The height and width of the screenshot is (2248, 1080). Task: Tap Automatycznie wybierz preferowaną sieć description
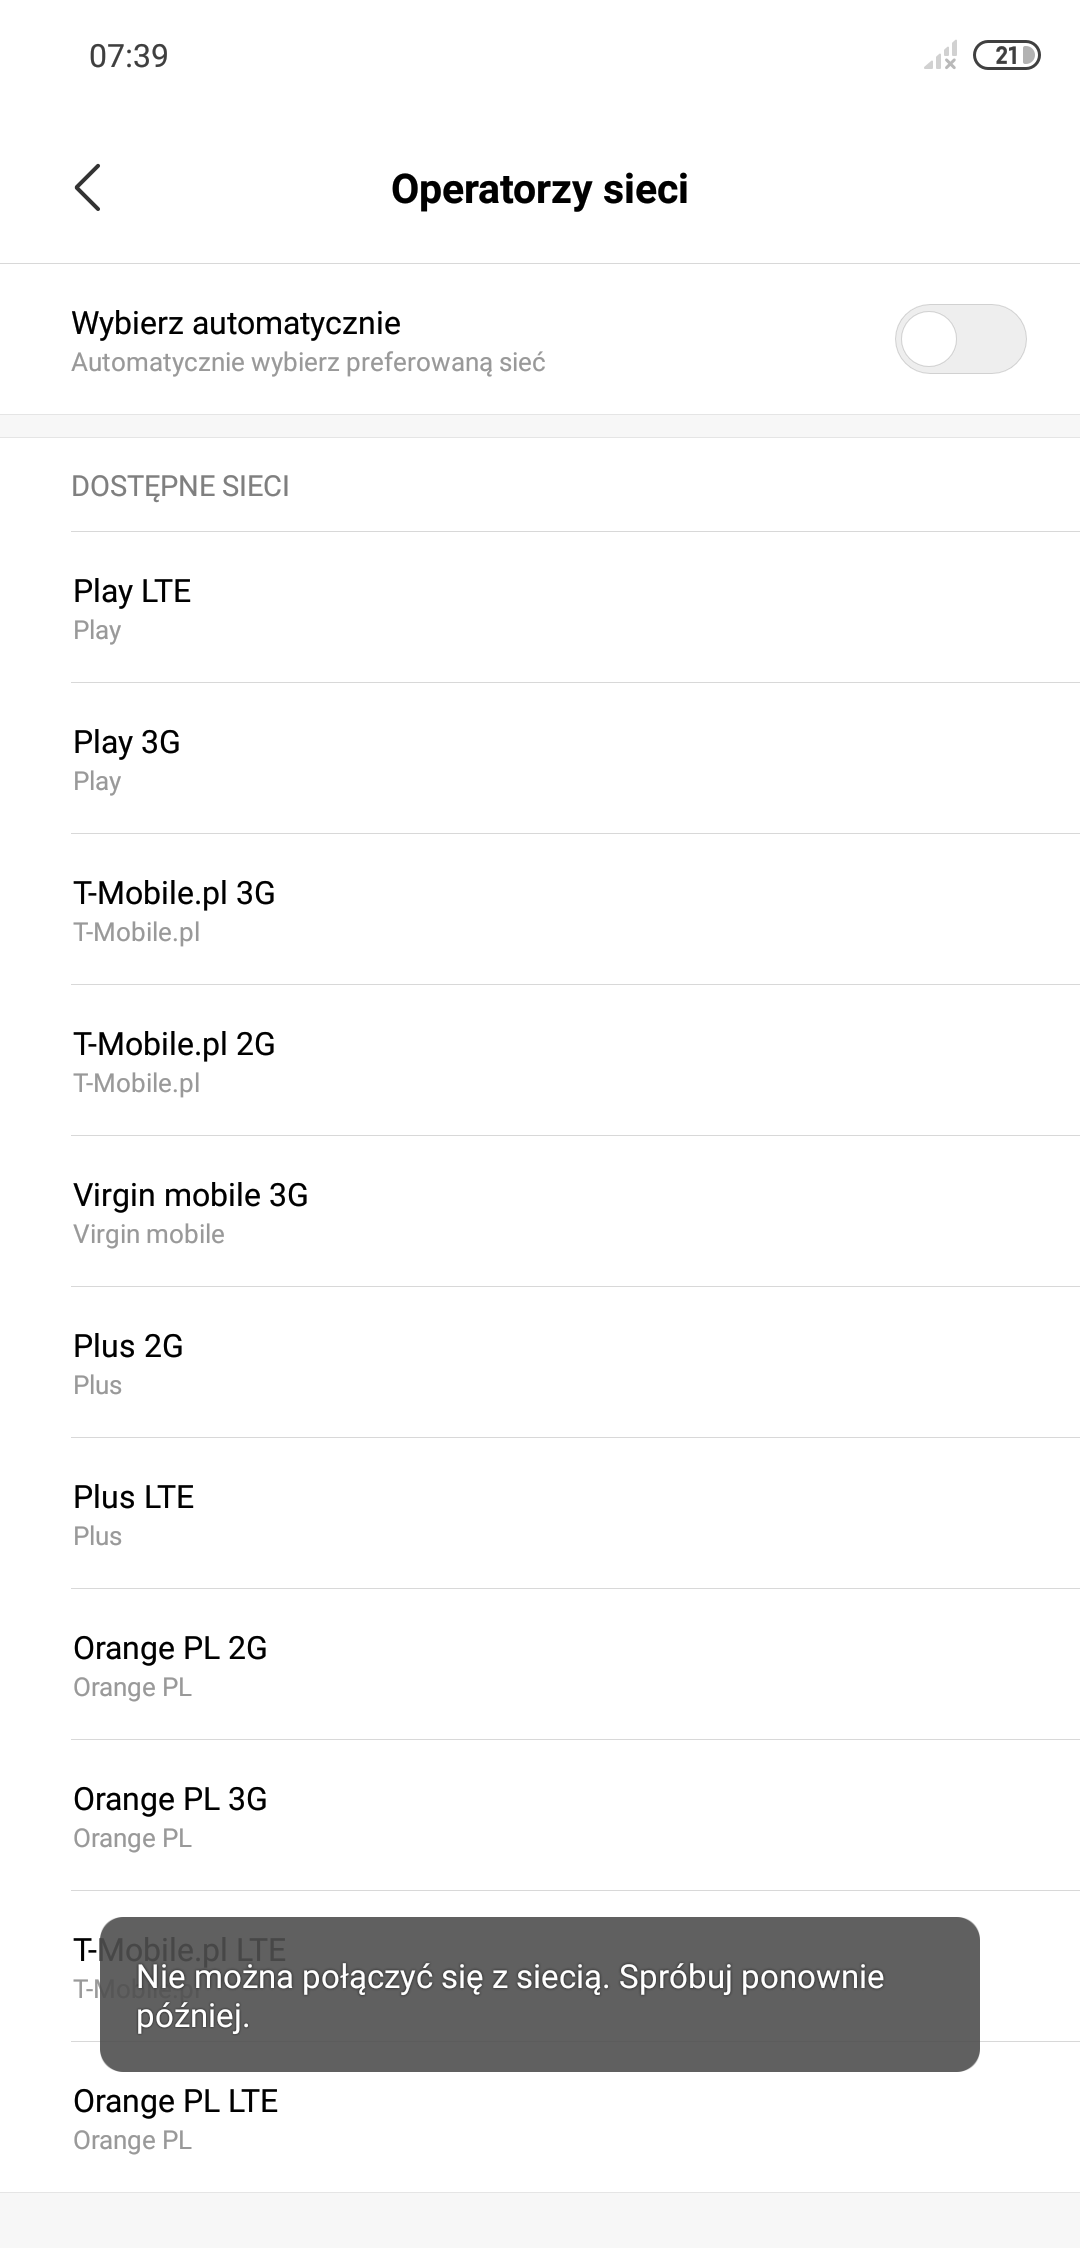pyautogui.click(x=308, y=363)
